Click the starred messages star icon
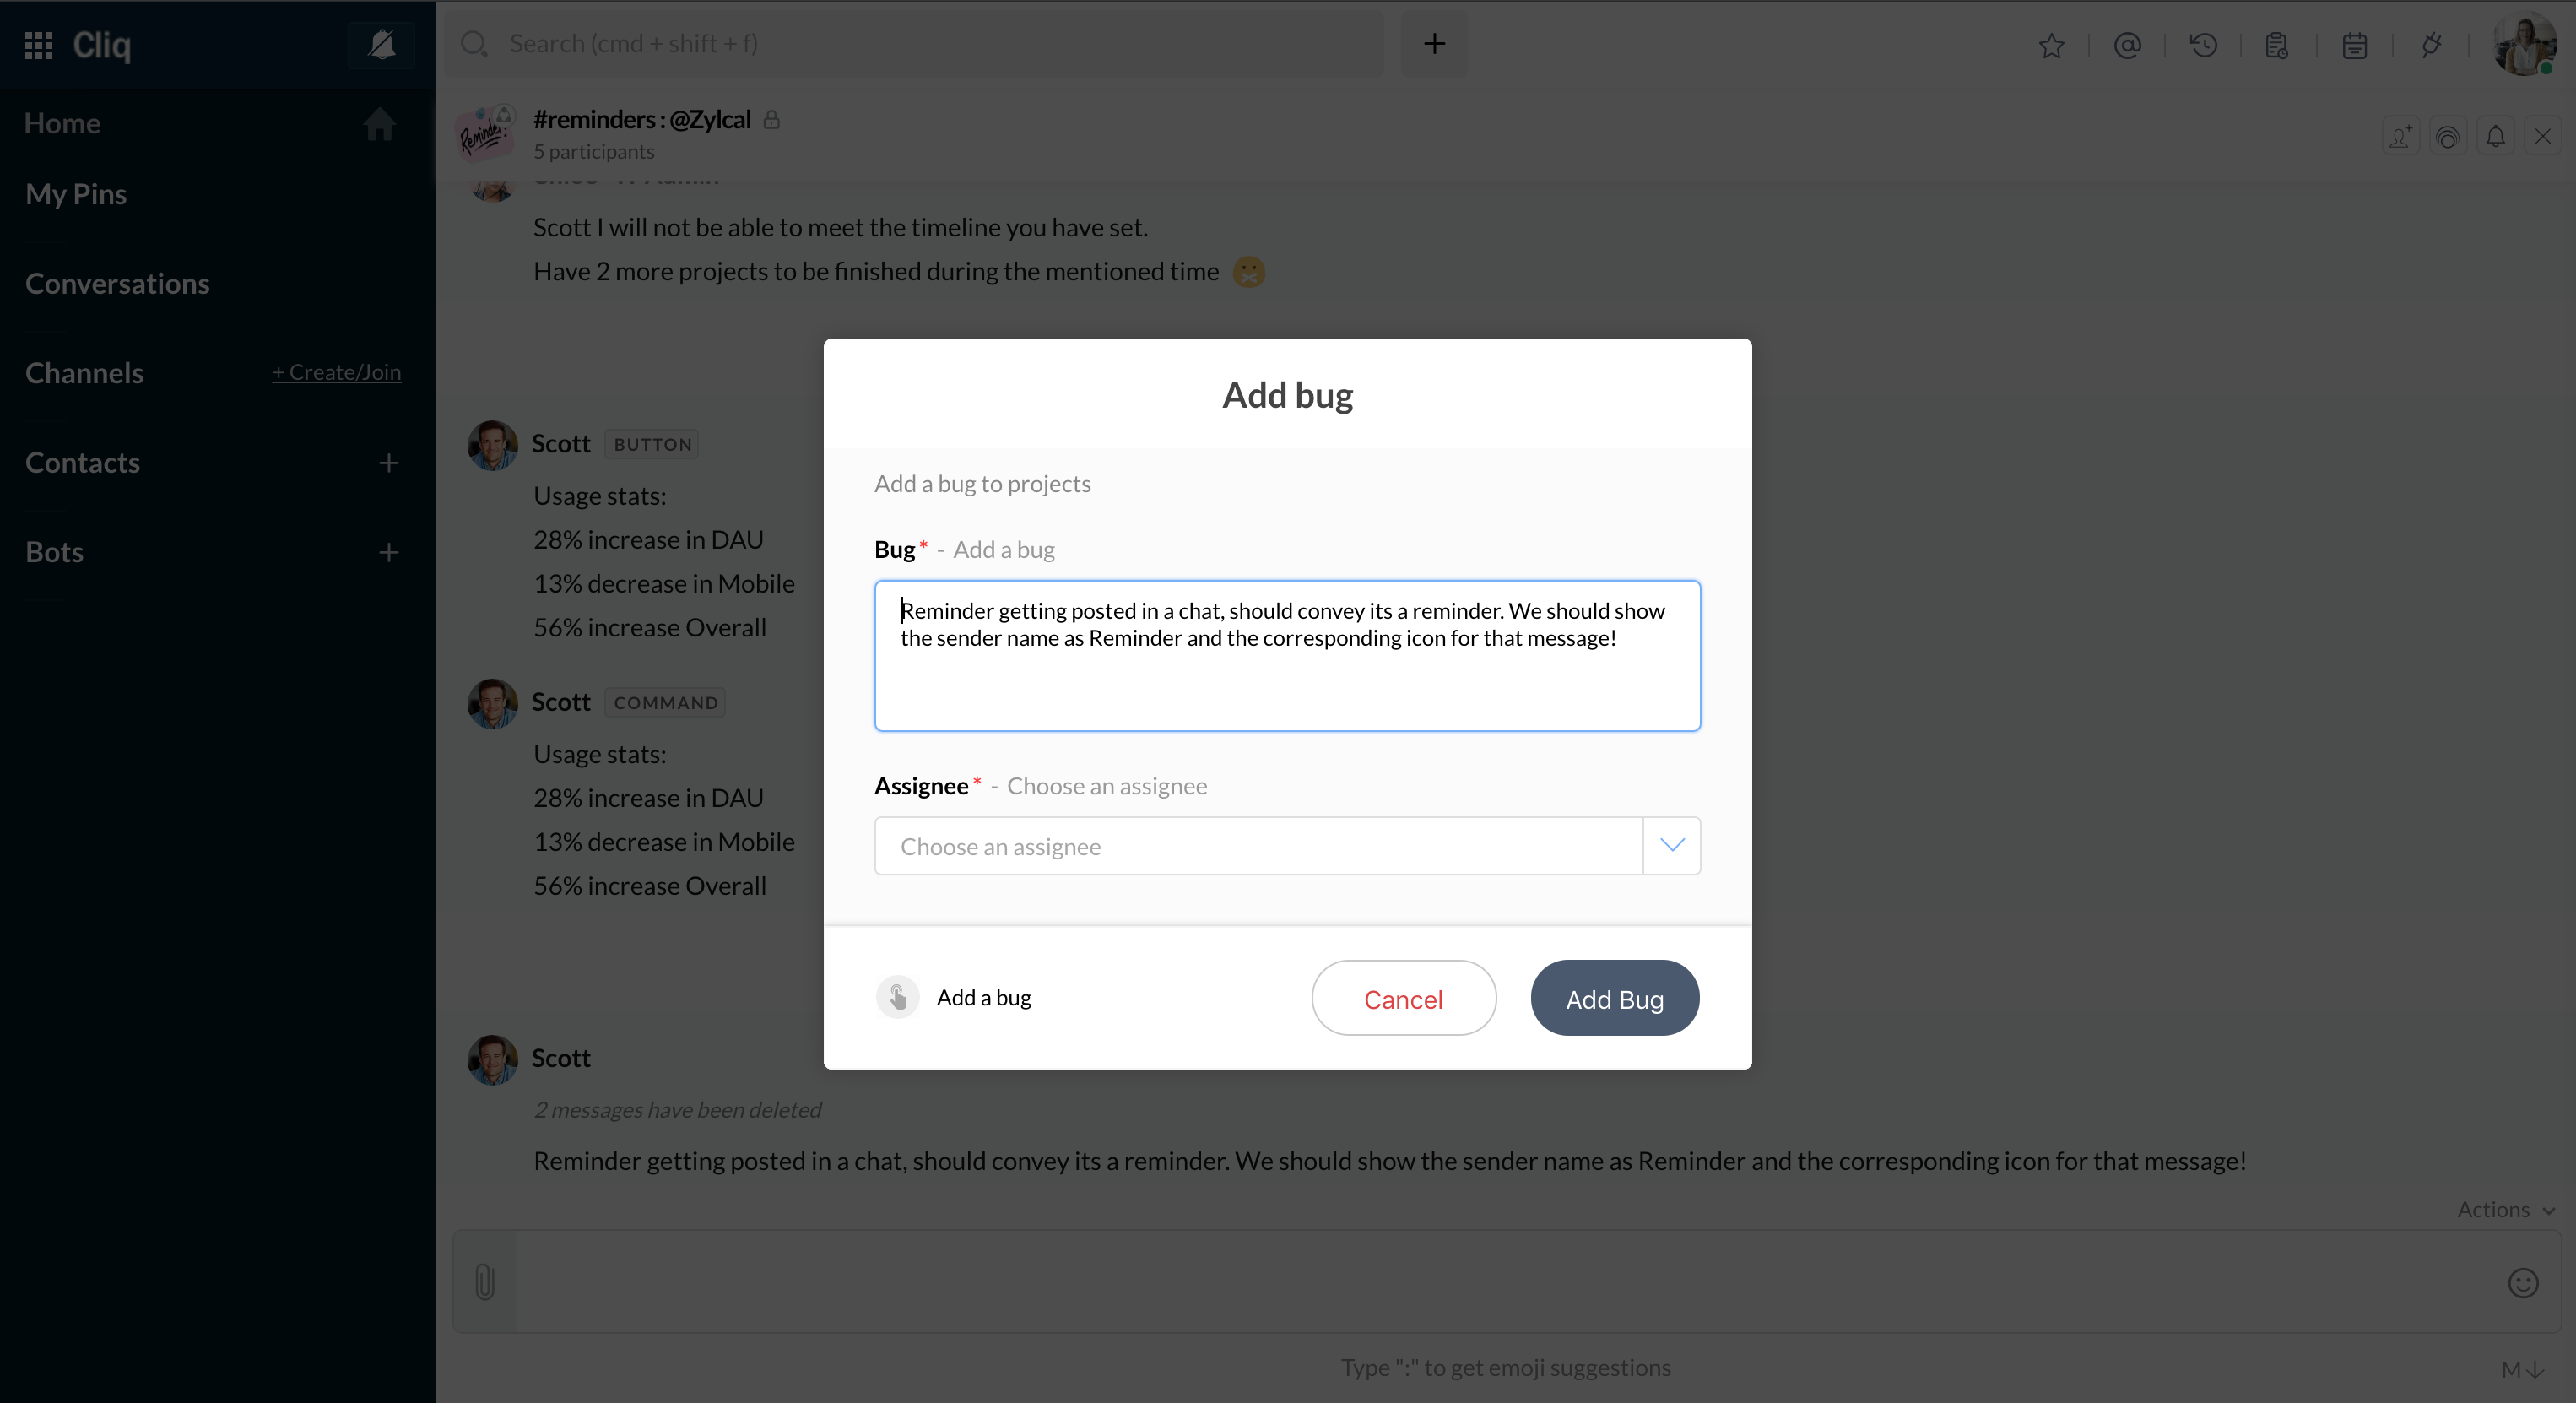The image size is (2576, 1403). coord(2051,45)
